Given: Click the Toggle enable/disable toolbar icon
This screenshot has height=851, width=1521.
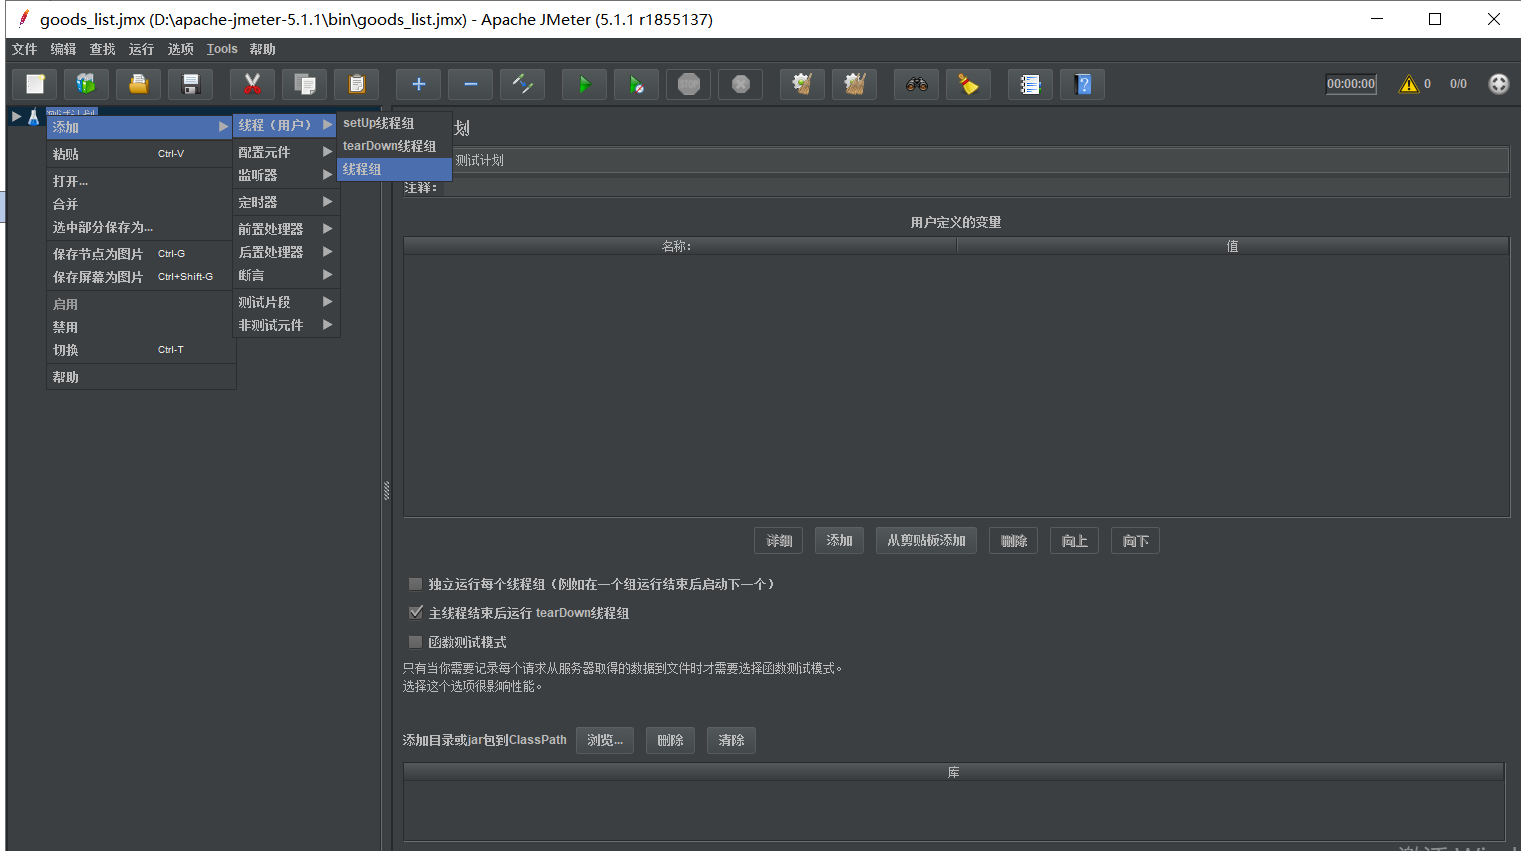Looking at the screenshot, I should pyautogui.click(x=523, y=84).
